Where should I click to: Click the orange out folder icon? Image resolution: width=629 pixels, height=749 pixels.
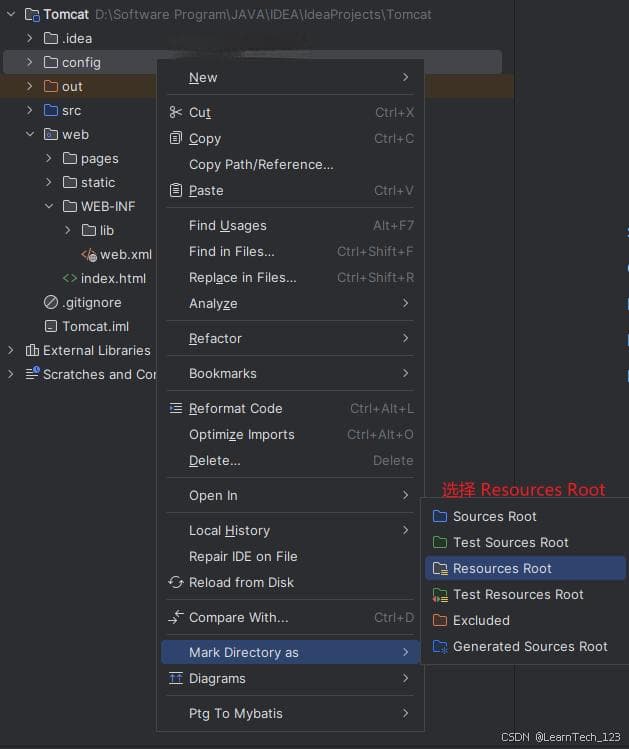51,86
